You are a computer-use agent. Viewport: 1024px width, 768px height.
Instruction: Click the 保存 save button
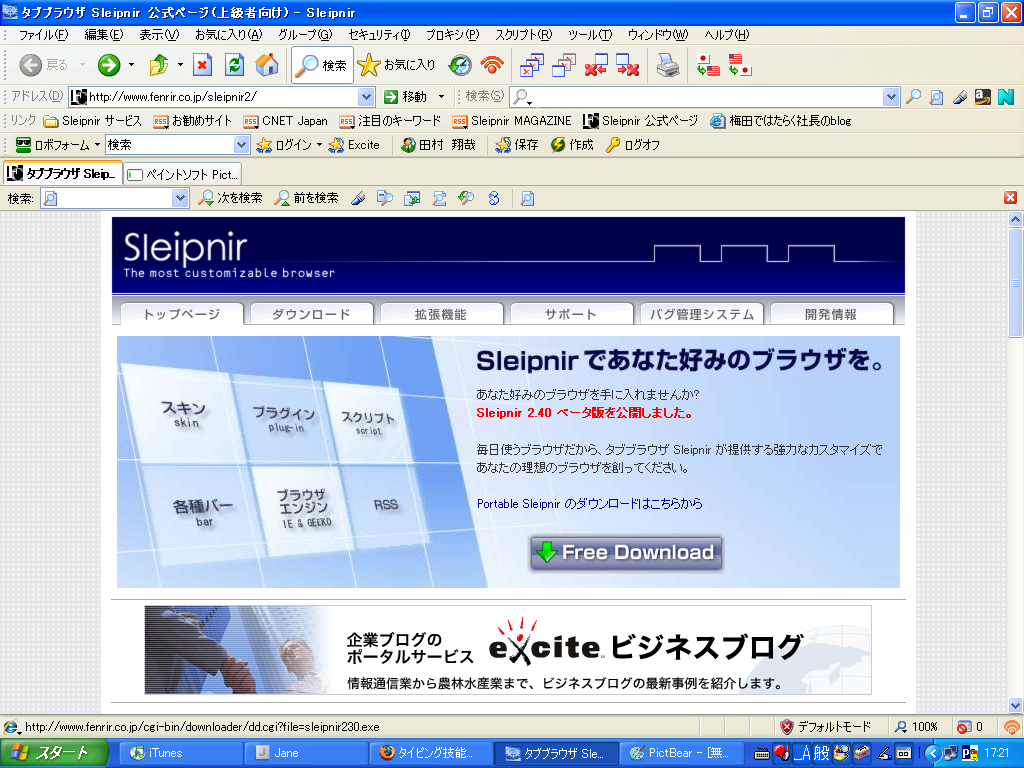[517, 145]
